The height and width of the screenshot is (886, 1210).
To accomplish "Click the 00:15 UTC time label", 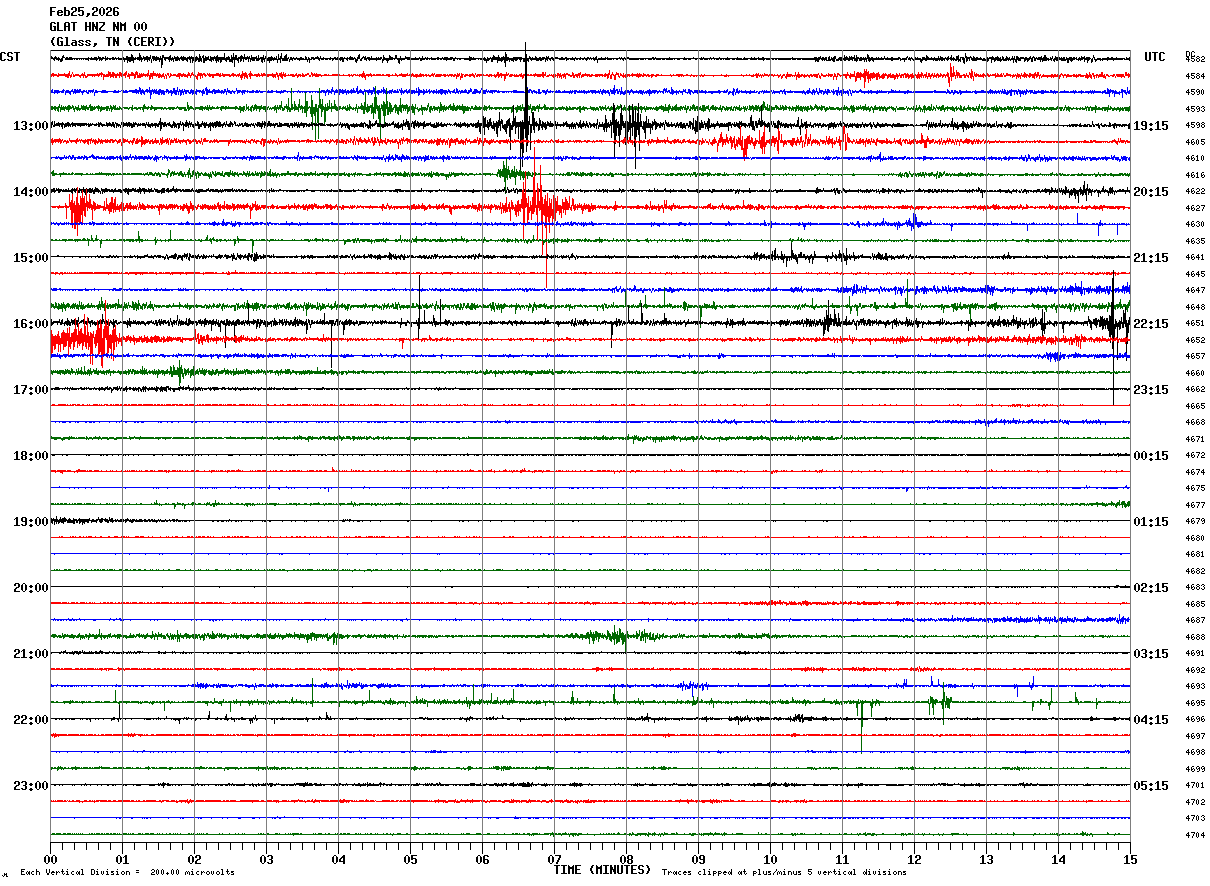I will pos(1151,456).
